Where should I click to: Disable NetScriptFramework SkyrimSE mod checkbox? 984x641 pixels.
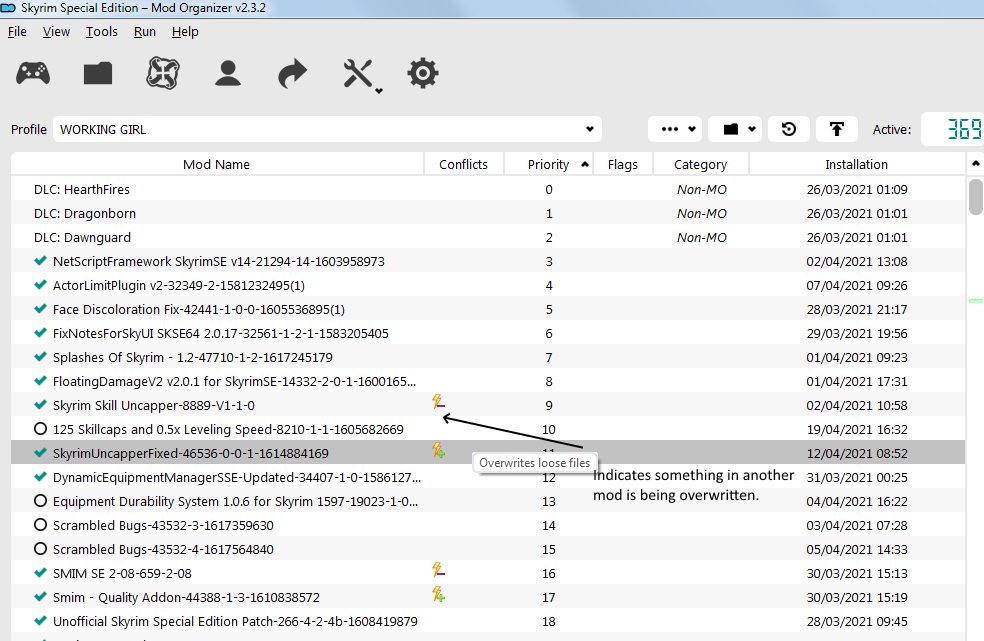coord(41,261)
